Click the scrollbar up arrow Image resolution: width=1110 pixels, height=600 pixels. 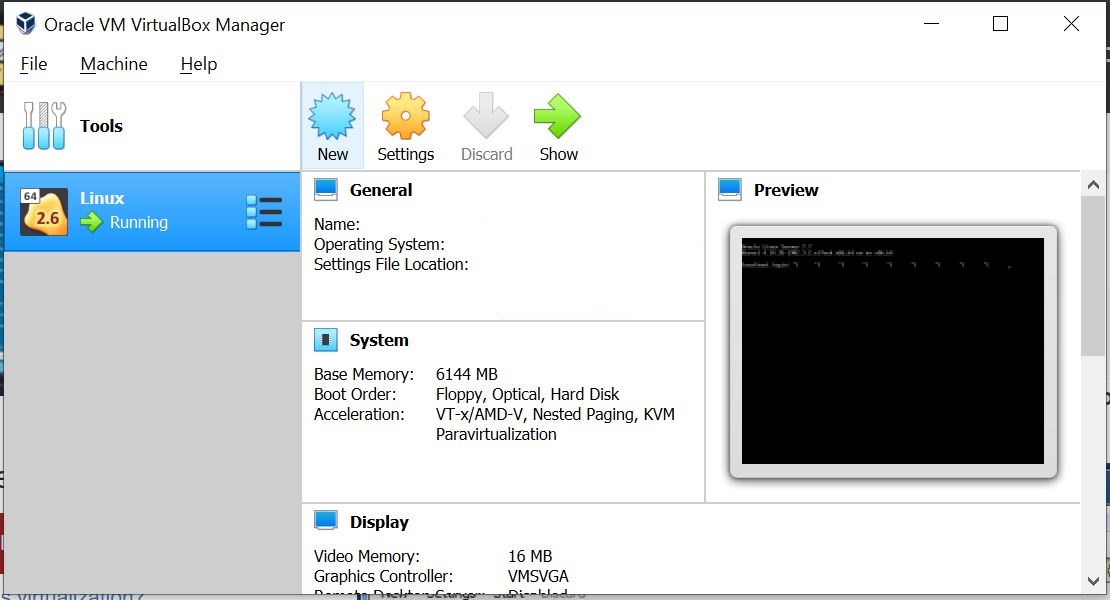pos(1092,182)
